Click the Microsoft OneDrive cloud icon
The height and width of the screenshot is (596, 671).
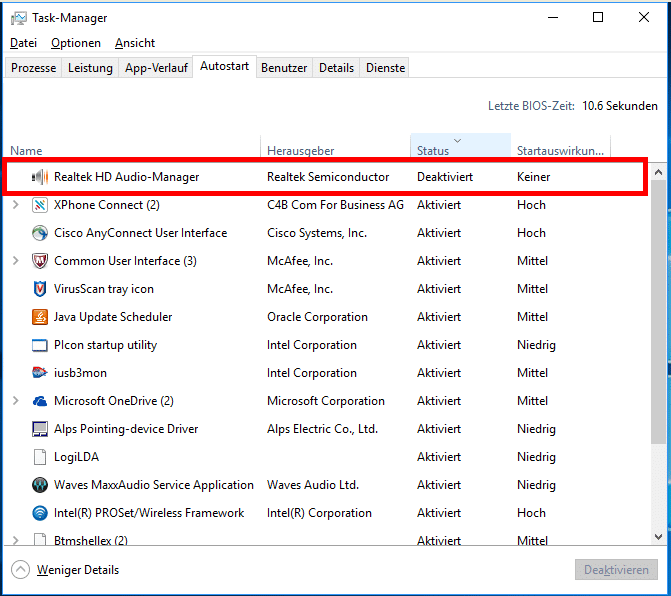[x=40, y=401]
